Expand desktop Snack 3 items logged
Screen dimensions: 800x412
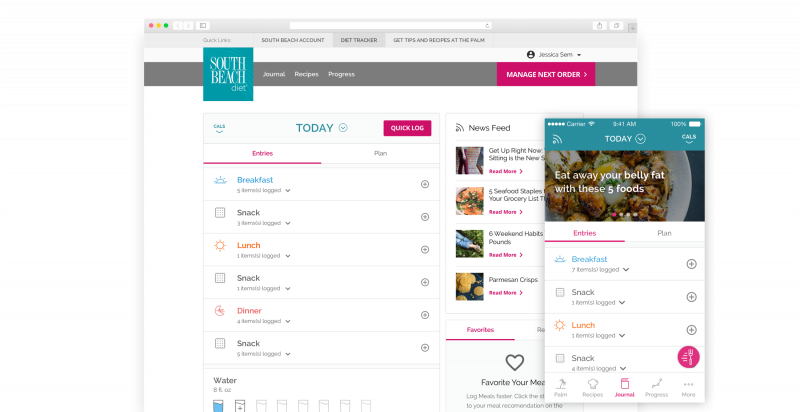coord(288,223)
